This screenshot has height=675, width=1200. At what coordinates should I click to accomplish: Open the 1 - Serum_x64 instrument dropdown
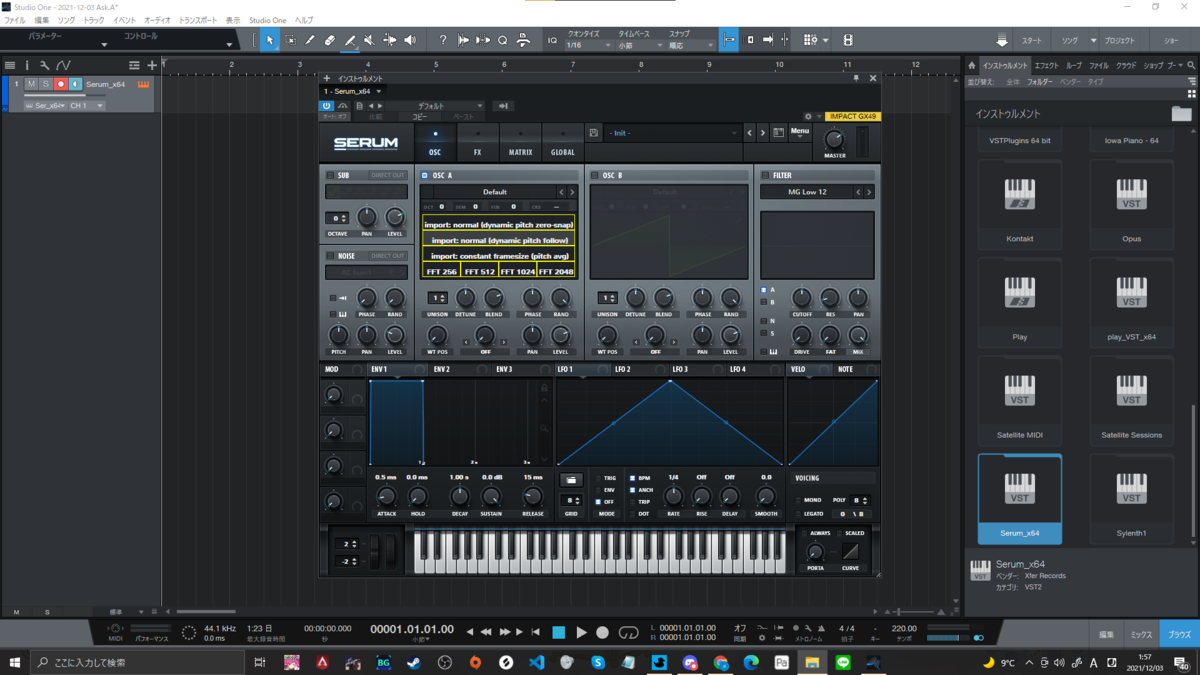pyautogui.click(x=353, y=91)
